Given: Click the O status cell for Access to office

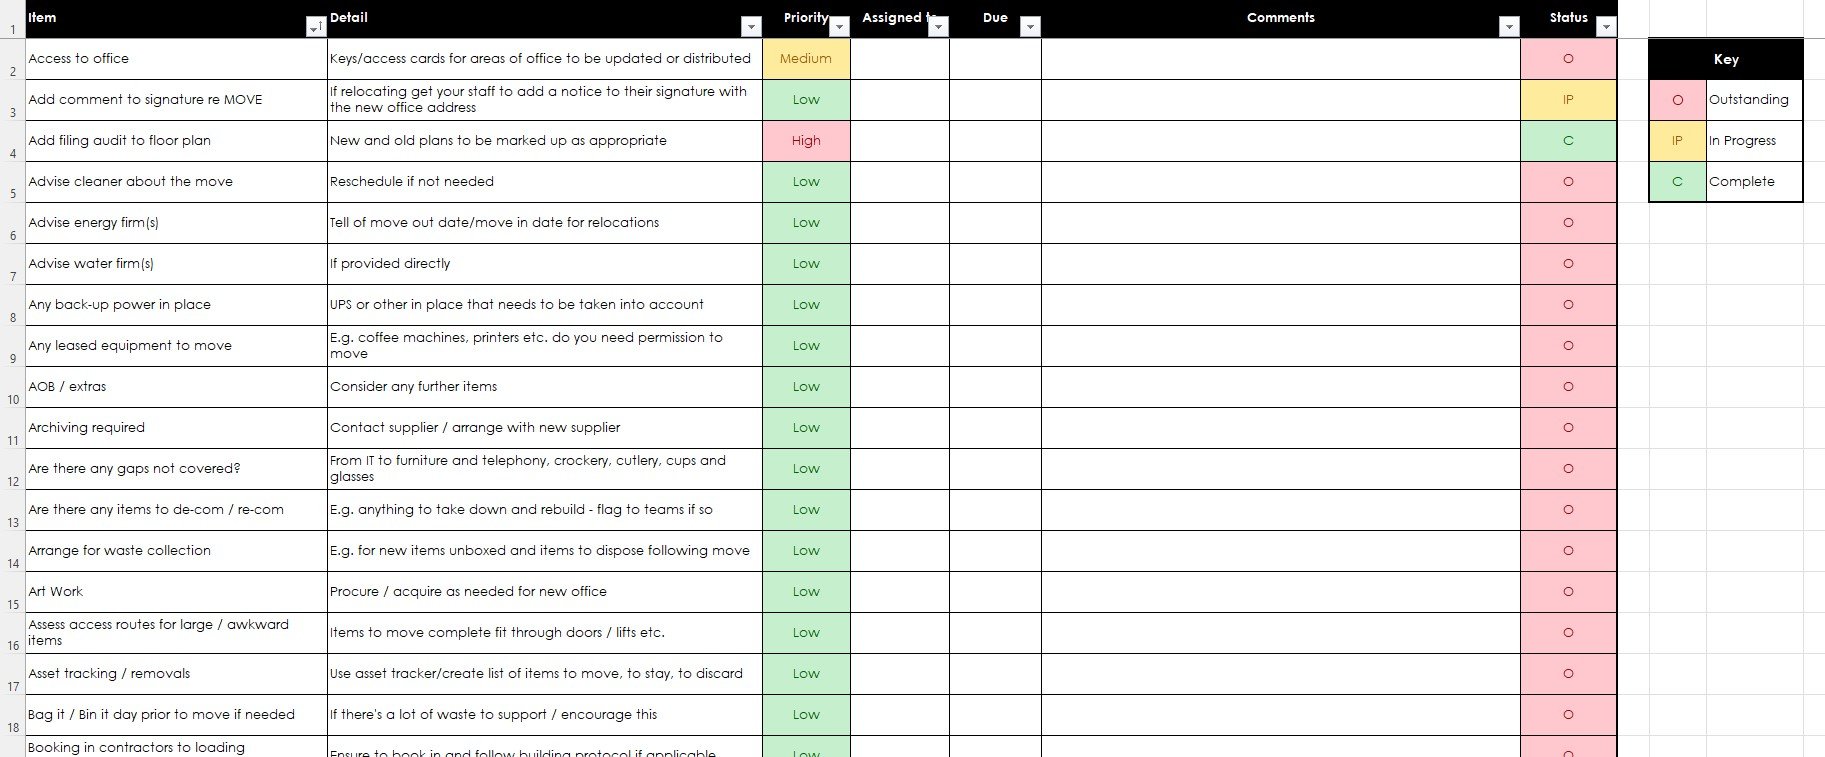Looking at the screenshot, I should (1568, 59).
